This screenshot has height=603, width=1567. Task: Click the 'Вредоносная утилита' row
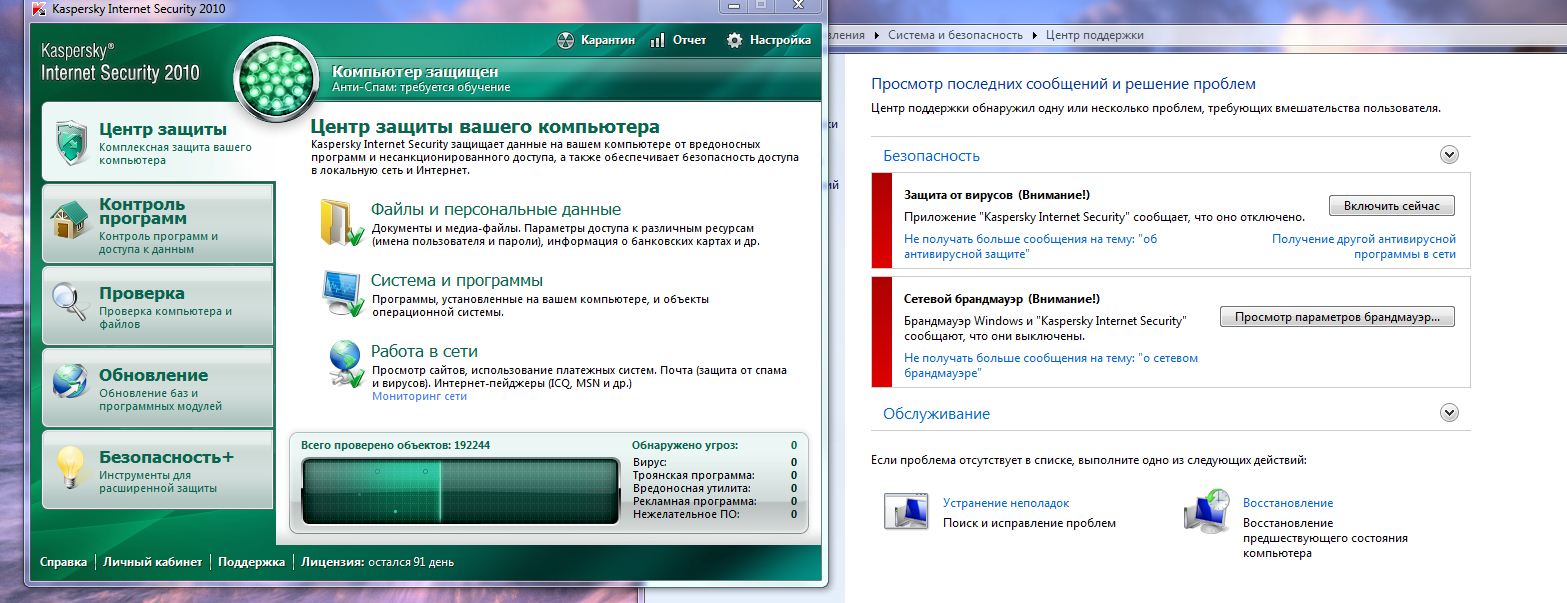[715, 488]
